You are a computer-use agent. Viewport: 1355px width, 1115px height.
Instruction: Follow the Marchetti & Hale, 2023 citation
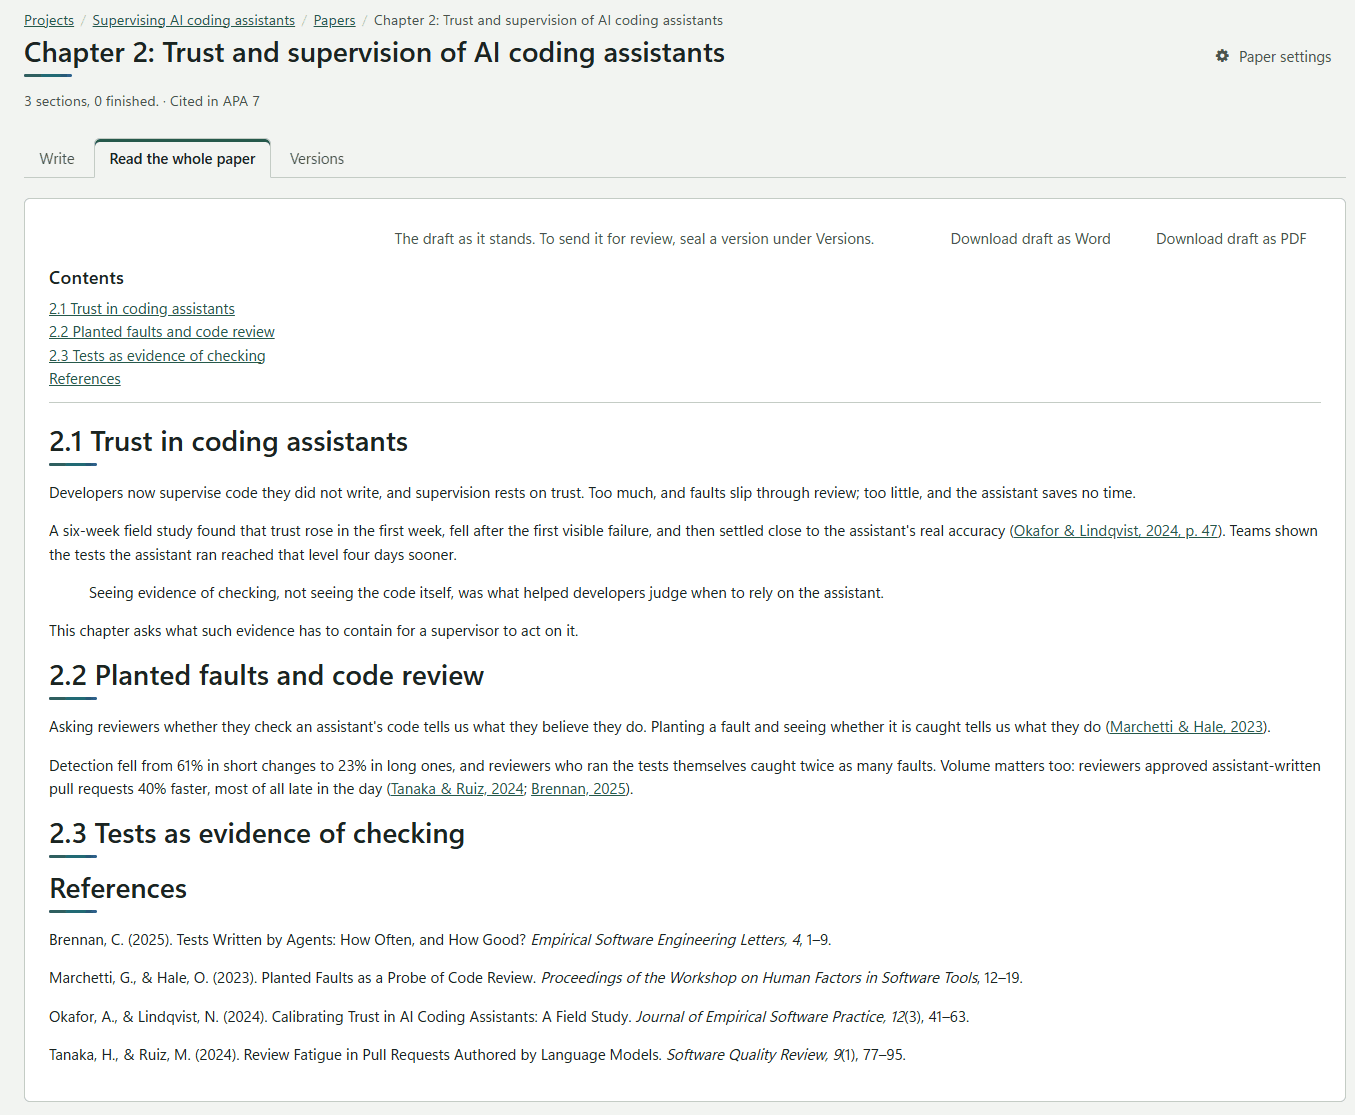[x=1187, y=727]
